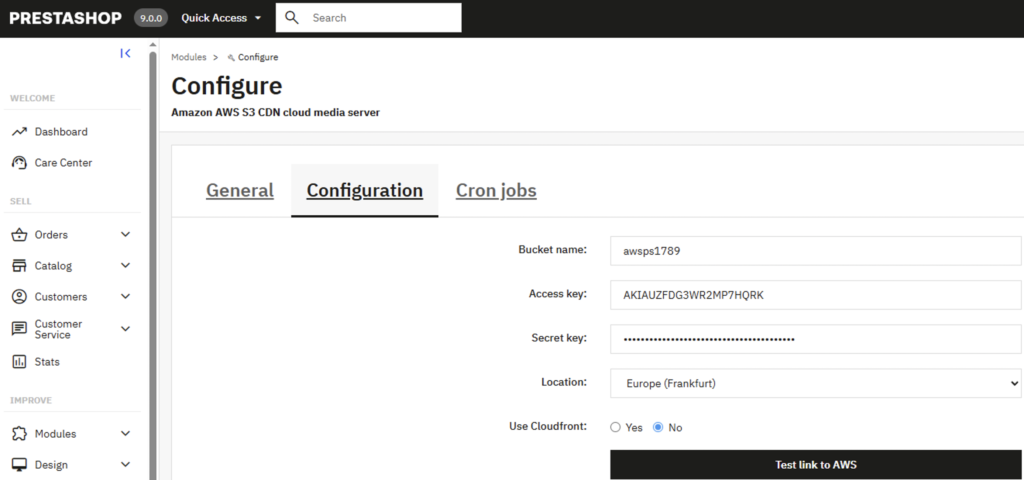Switch to the Configuration tab
The image size is (1024, 480).
coord(364,190)
